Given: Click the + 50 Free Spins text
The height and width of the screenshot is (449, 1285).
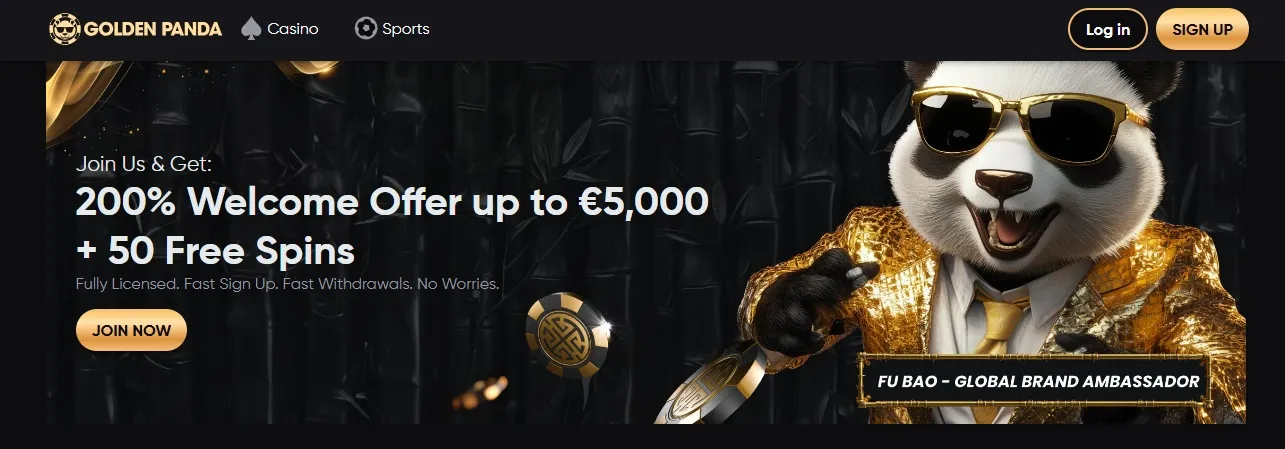Looking at the screenshot, I should click(x=215, y=249).
